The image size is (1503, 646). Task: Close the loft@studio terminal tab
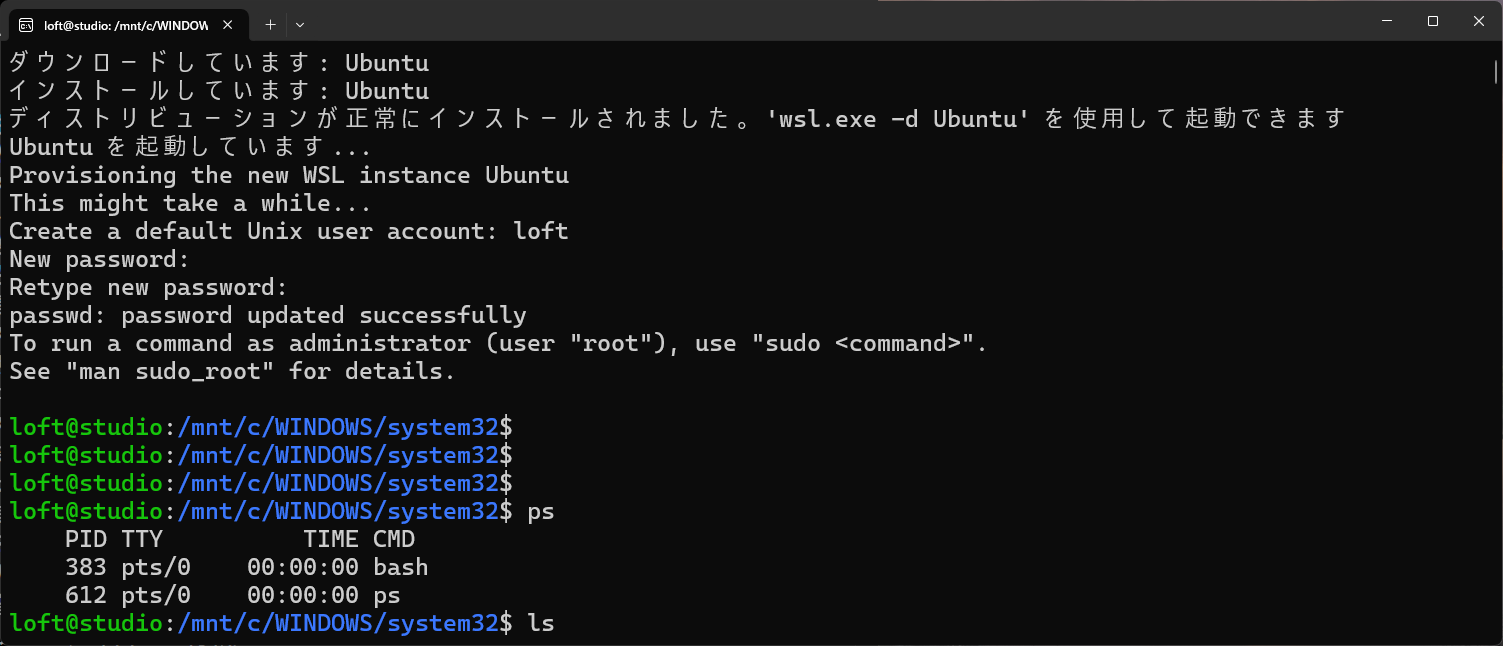point(230,24)
